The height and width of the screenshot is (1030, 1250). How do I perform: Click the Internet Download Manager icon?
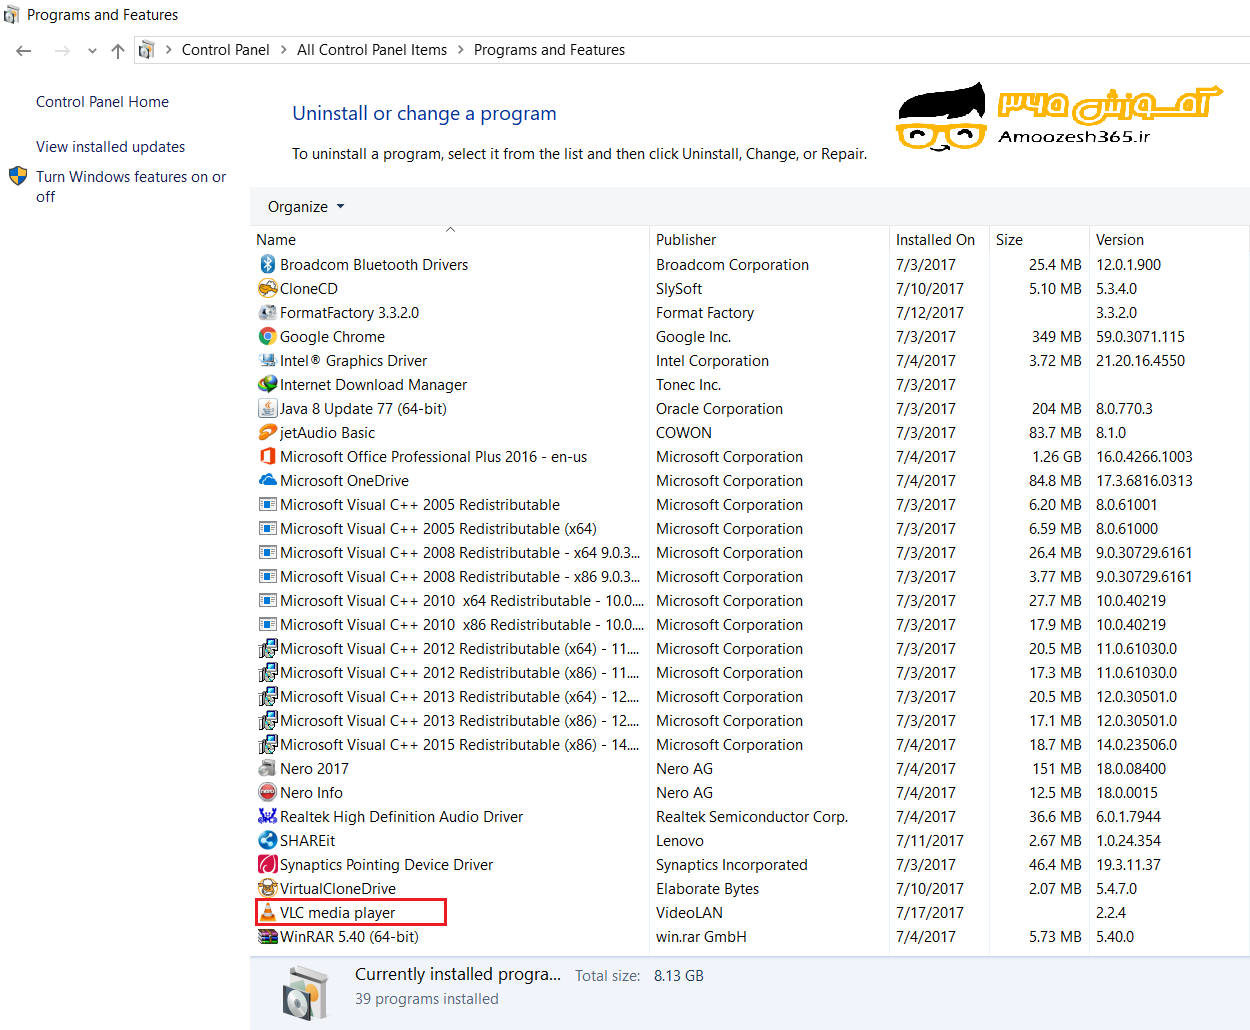267,384
